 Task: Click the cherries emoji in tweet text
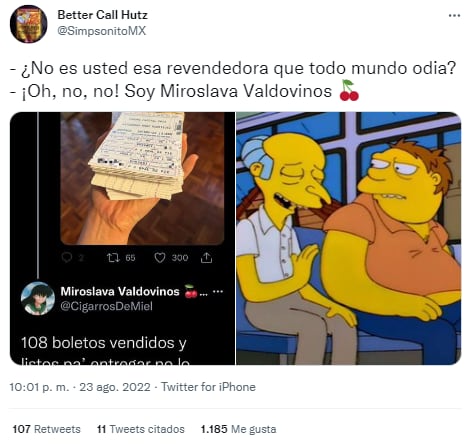coord(349,90)
